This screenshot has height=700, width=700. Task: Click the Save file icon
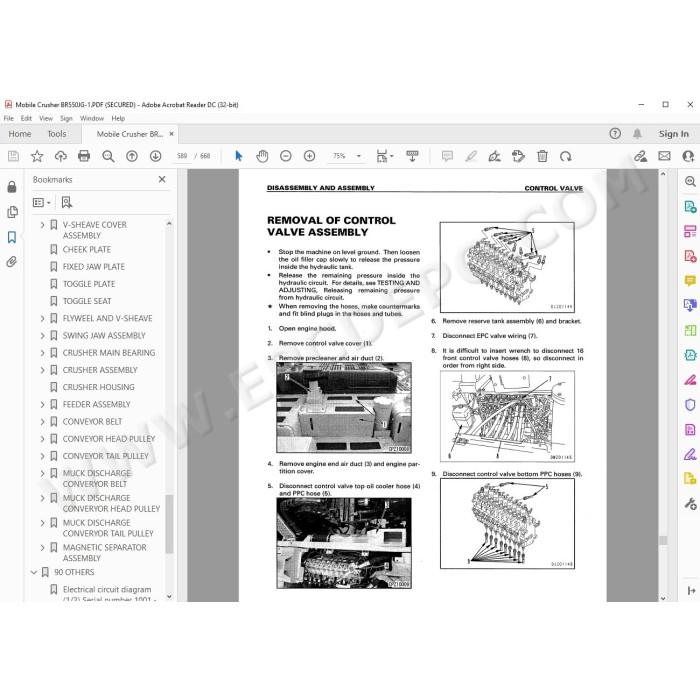[x=13, y=156]
